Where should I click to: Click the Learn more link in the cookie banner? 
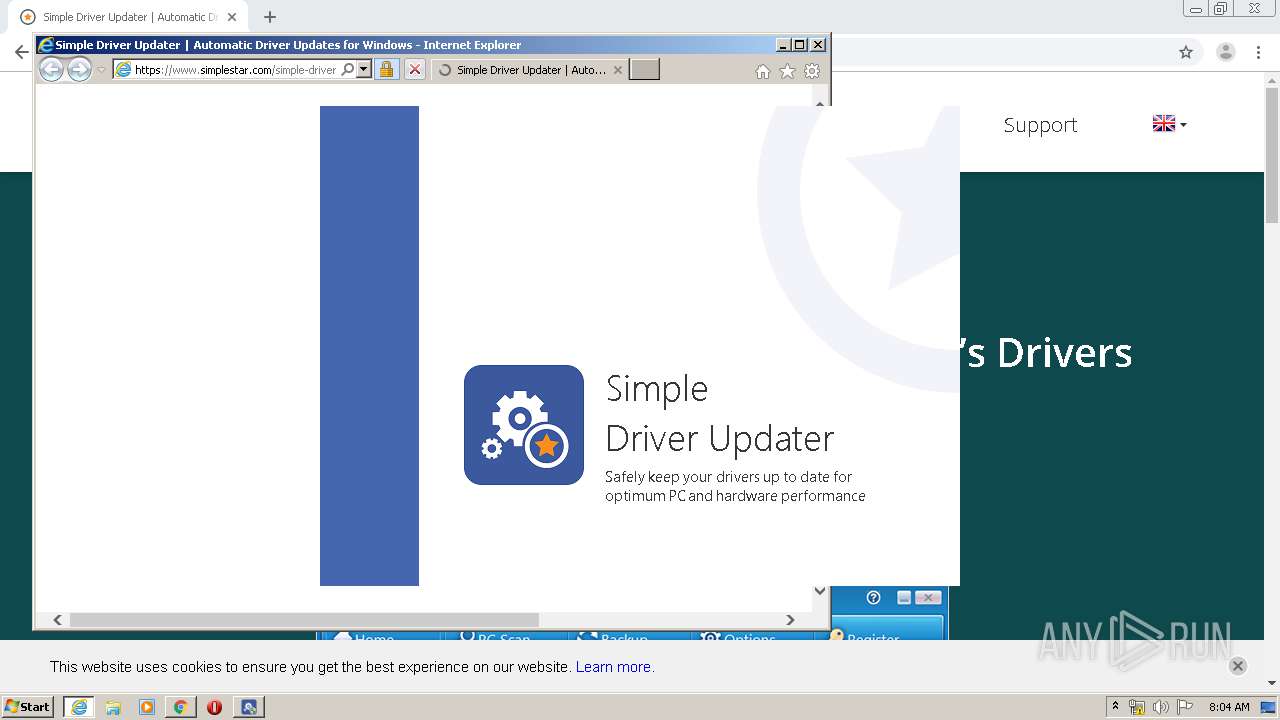tap(614, 667)
